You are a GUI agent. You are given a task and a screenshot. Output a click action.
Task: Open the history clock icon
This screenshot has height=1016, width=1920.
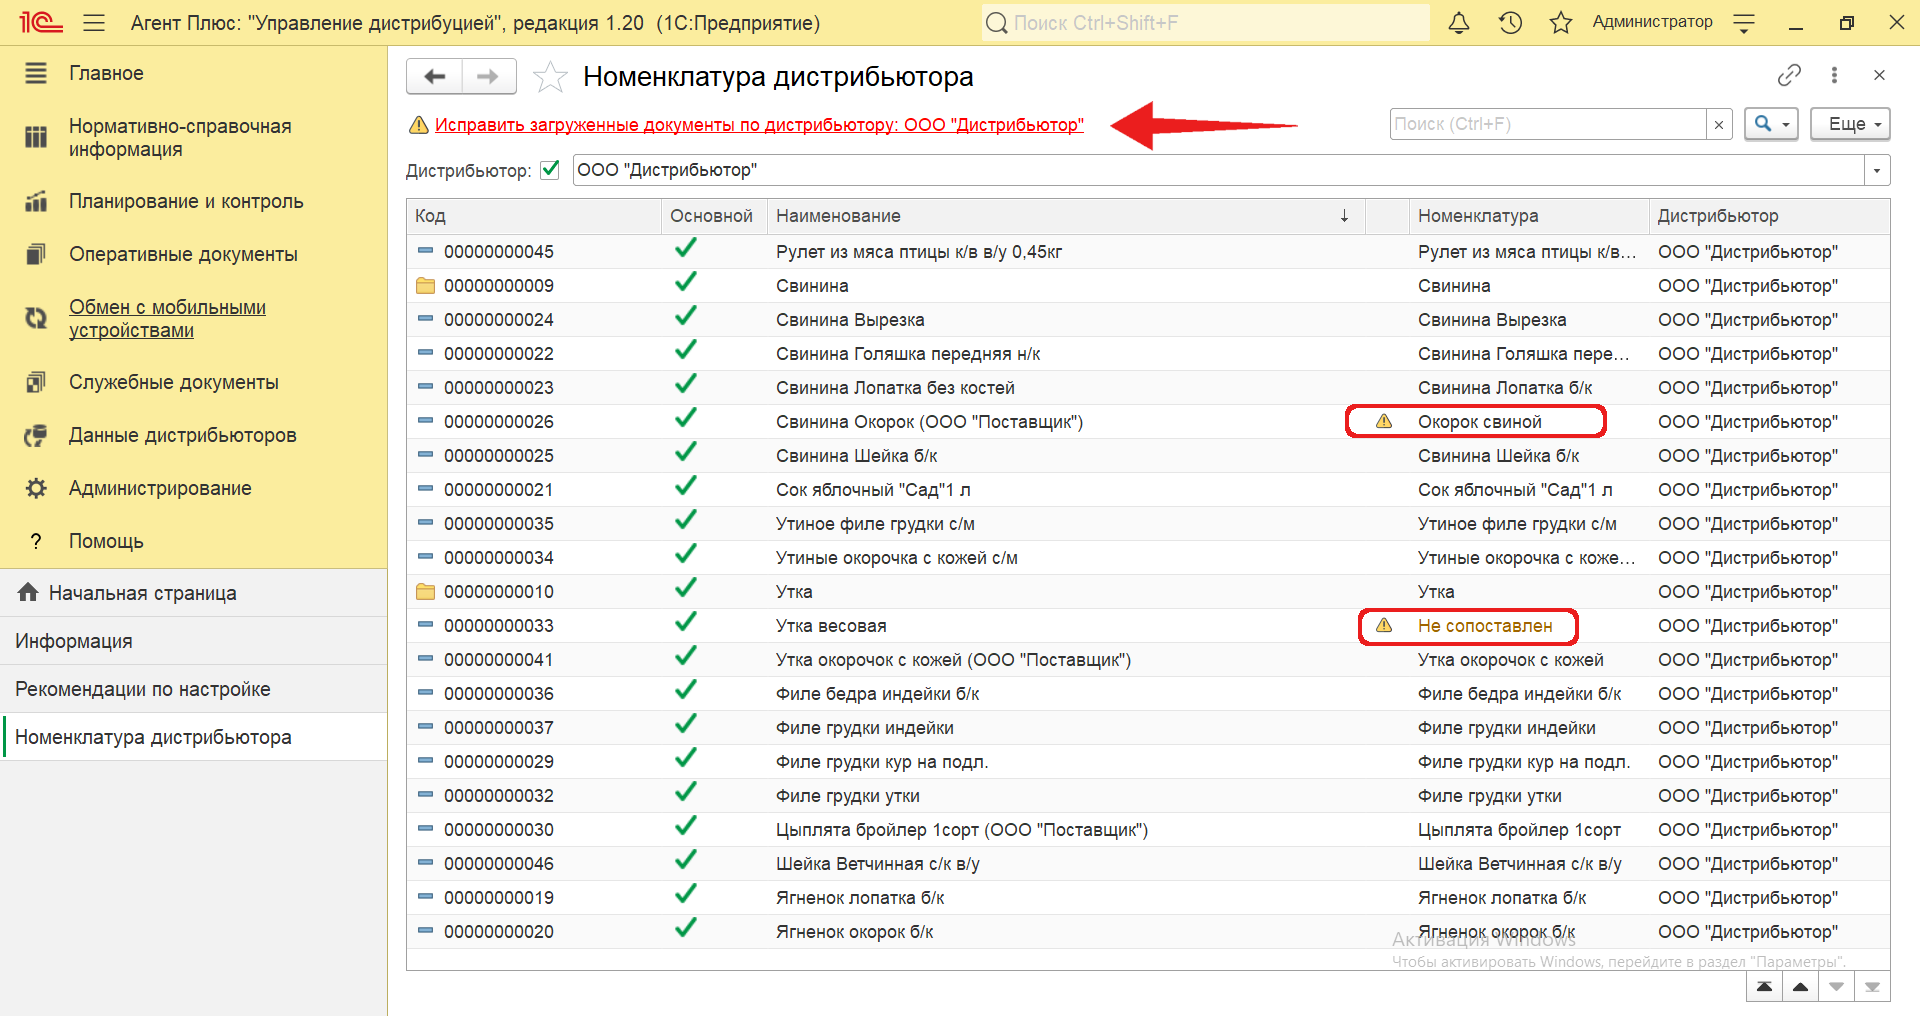point(1510,22)
